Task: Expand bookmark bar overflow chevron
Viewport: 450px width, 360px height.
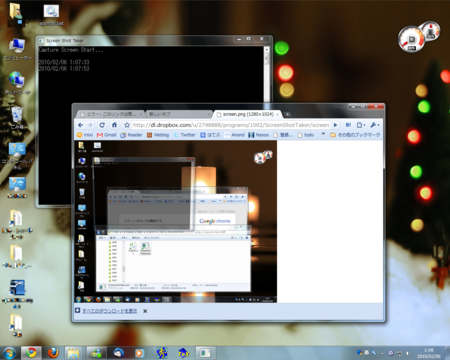Action: pyautogui.click(x=323, y=134)
